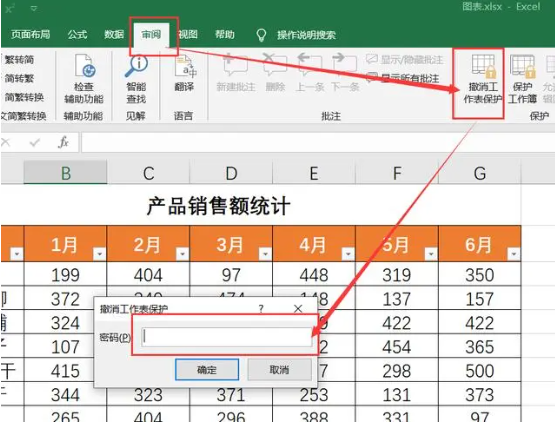Open the 6月 column filter dropdown
555x434 pixels.
(514, 253)
